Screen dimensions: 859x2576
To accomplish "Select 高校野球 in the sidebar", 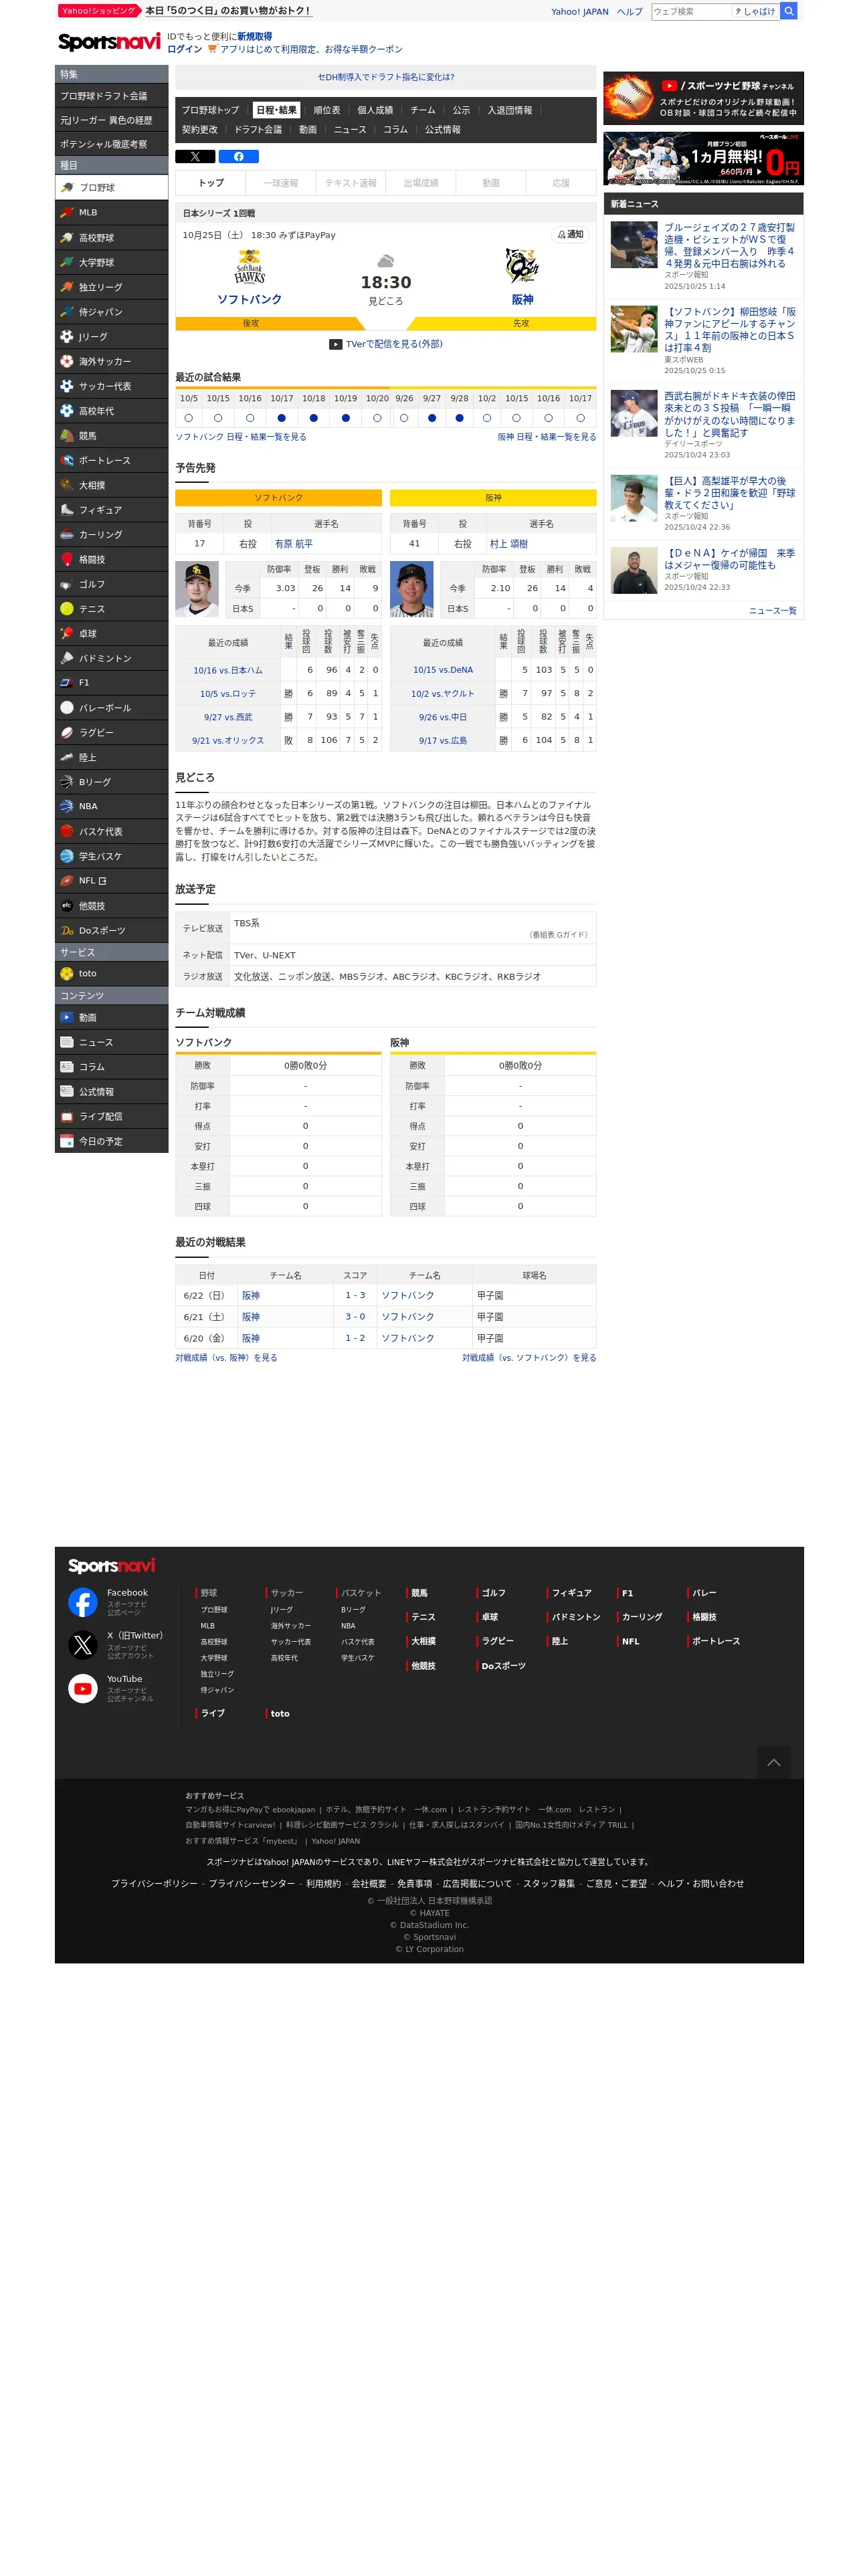I will coord(111,238).
